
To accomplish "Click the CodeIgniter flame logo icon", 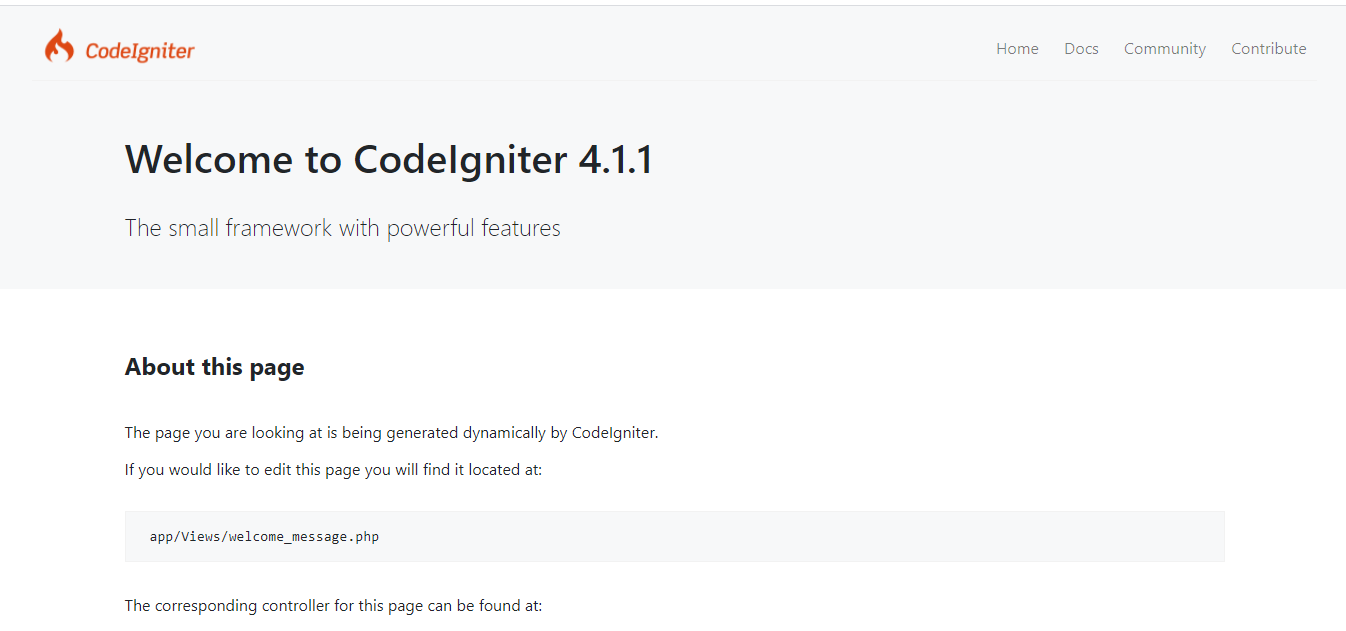I will pyautogui.click(x=58, y=45).
